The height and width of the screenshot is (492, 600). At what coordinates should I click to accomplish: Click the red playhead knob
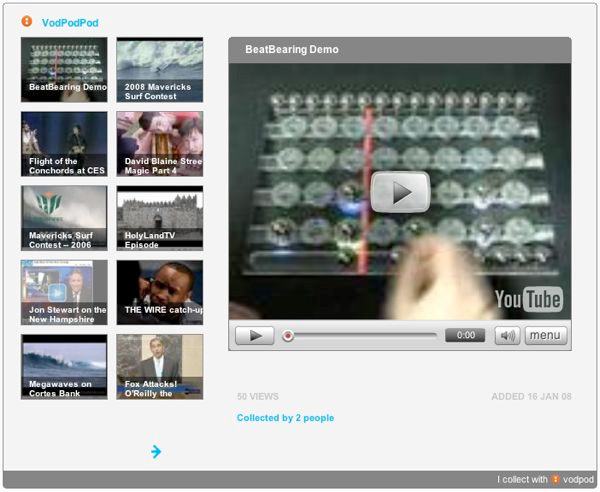[x=288, y=336]
